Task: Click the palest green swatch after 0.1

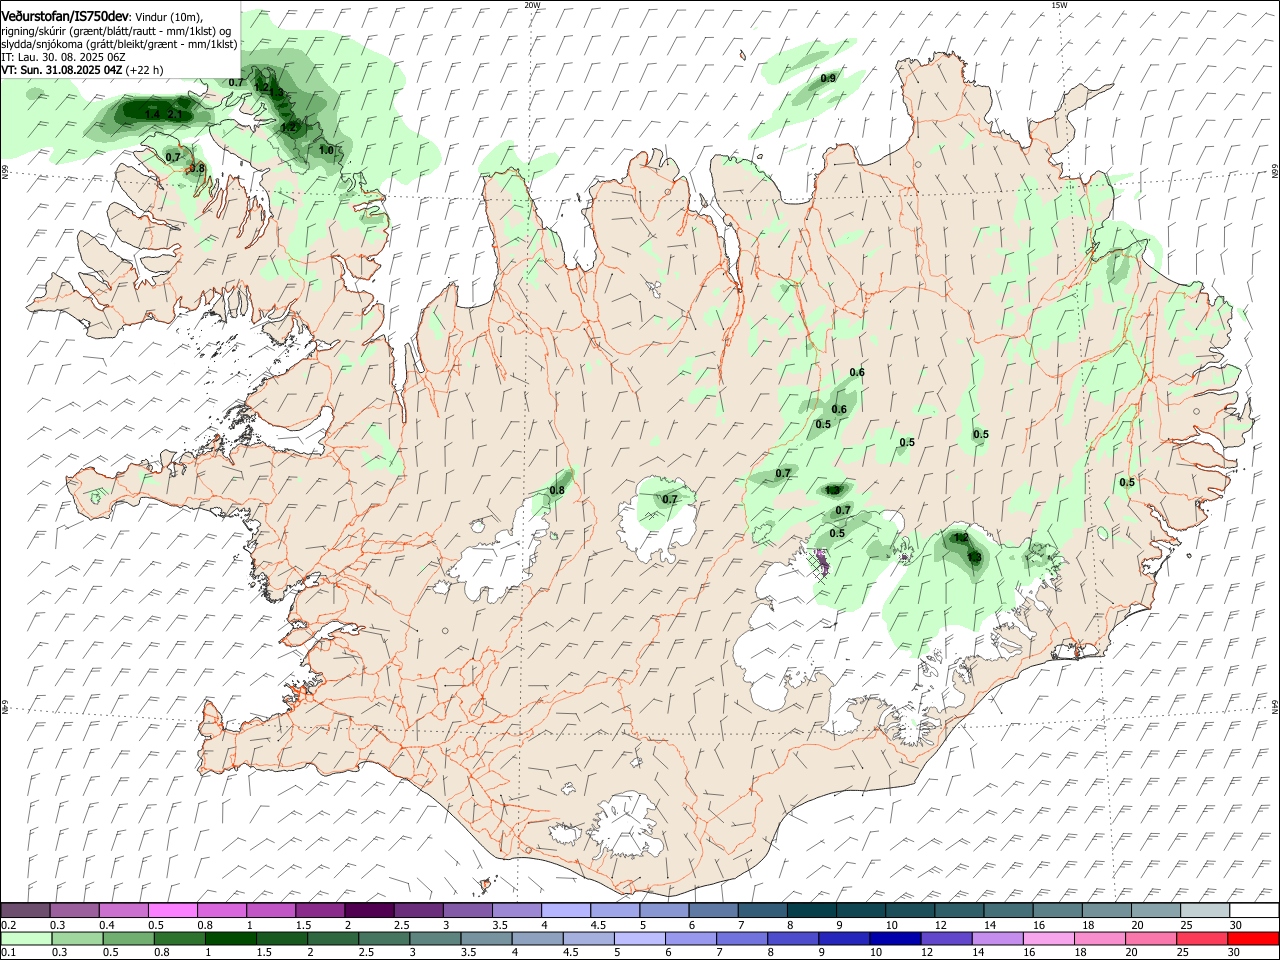Action: pos(27,938)
